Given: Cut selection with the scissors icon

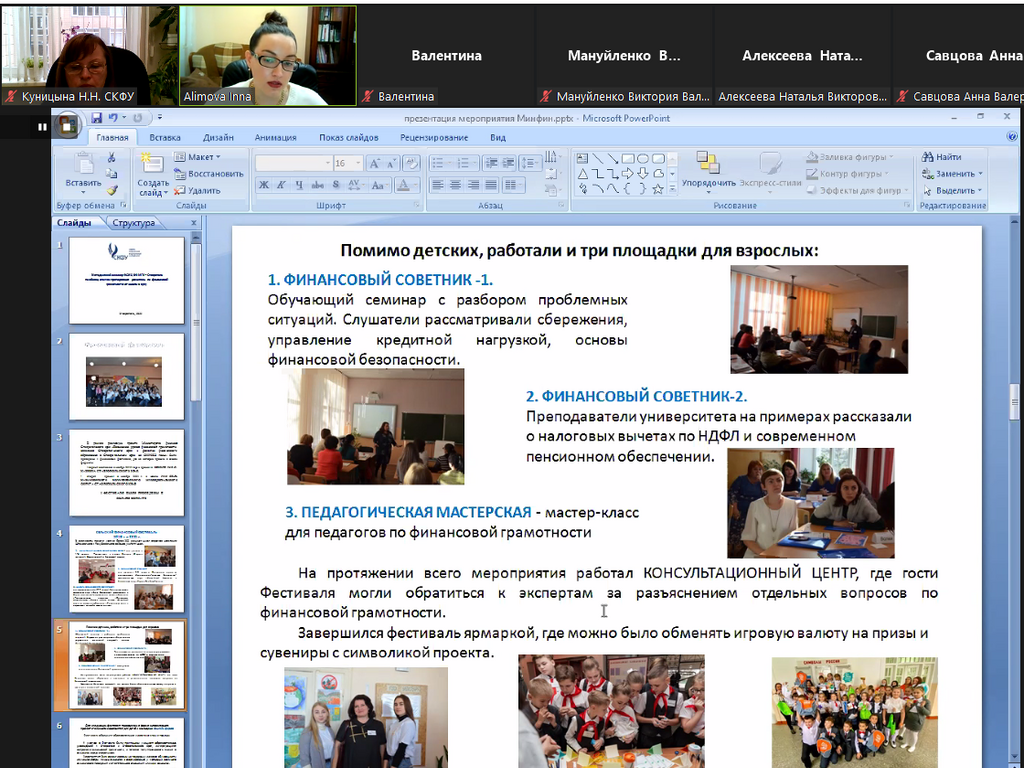Looking at the screenshot, I should (x=111, y=157).
